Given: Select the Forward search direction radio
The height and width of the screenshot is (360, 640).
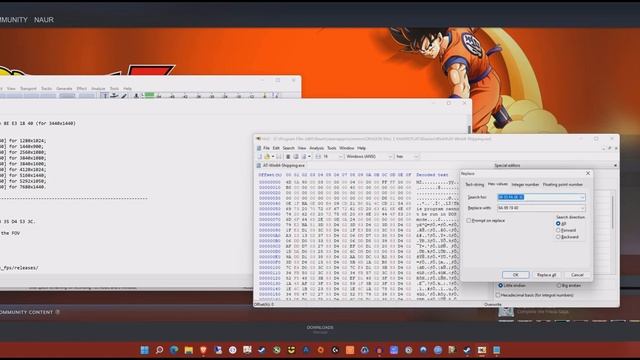Looking at the screenshot, I should 558,230.
